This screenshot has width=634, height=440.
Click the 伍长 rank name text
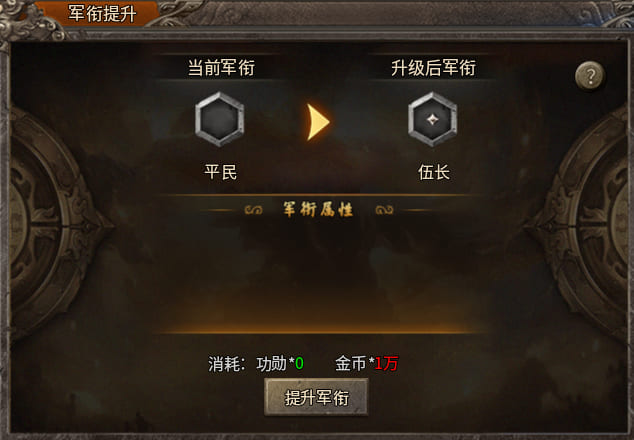[x=433, y=172]
